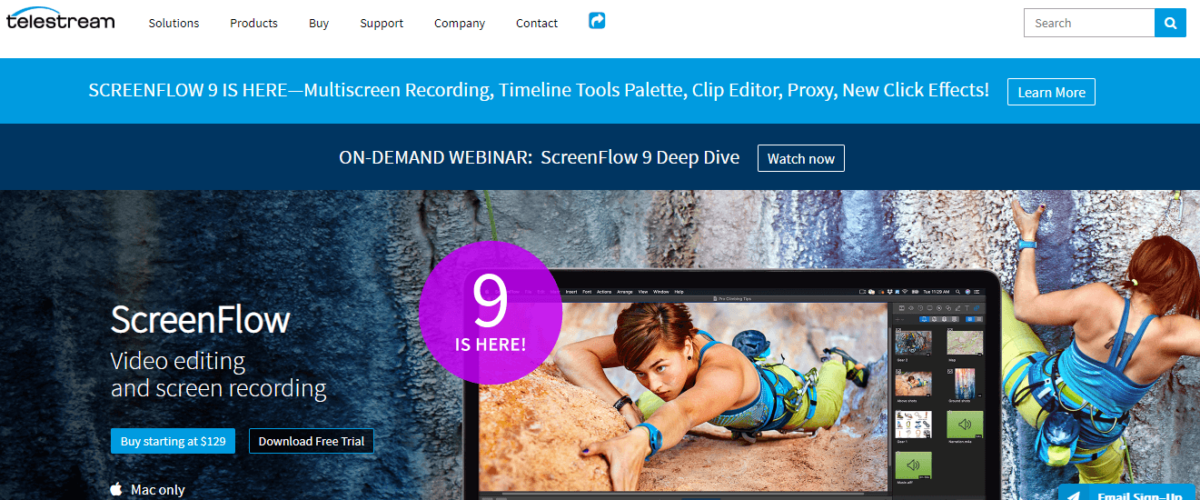The width and height of the screenshot is (1200, 500).
Task: Click the 'Video editing and screen recording' tagline
Action: click(218, 374)
